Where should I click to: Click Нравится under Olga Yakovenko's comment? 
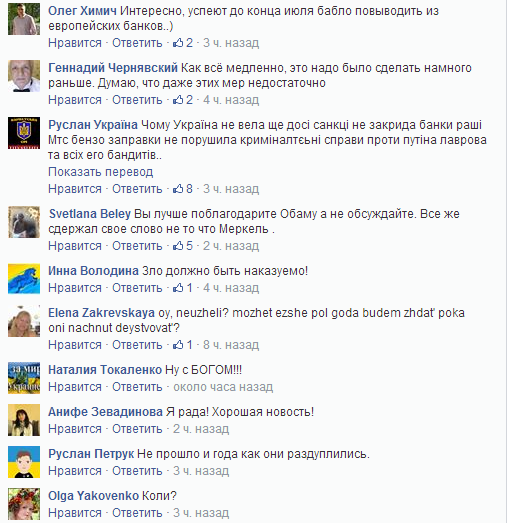pyautogui.click(x=75, y=513)
